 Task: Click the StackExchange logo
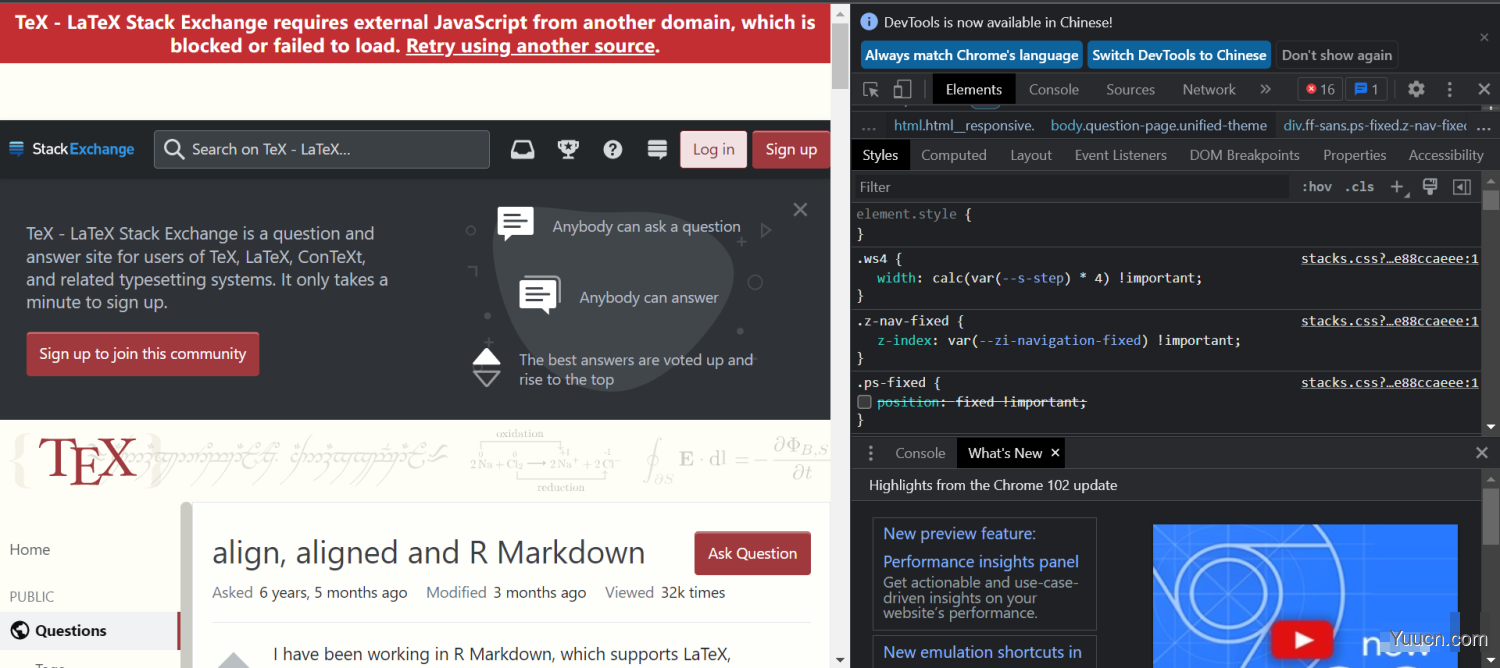pyautogui.click(x=71, y=149)
